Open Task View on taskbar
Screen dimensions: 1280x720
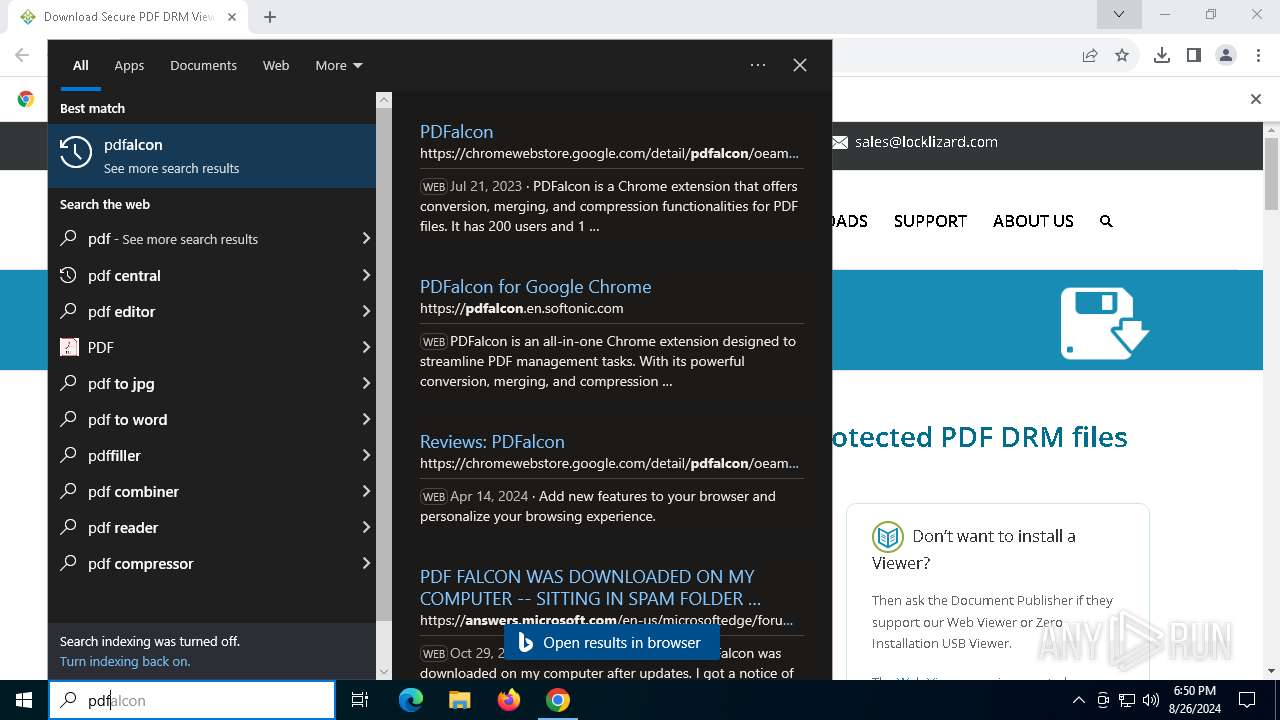(x=360, y=700)
